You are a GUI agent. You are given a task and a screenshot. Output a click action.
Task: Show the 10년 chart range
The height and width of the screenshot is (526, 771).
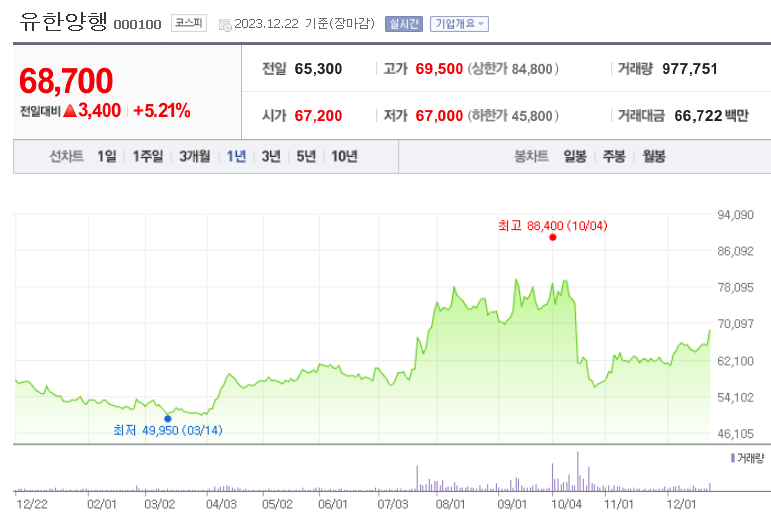click(x=344, y=156)
